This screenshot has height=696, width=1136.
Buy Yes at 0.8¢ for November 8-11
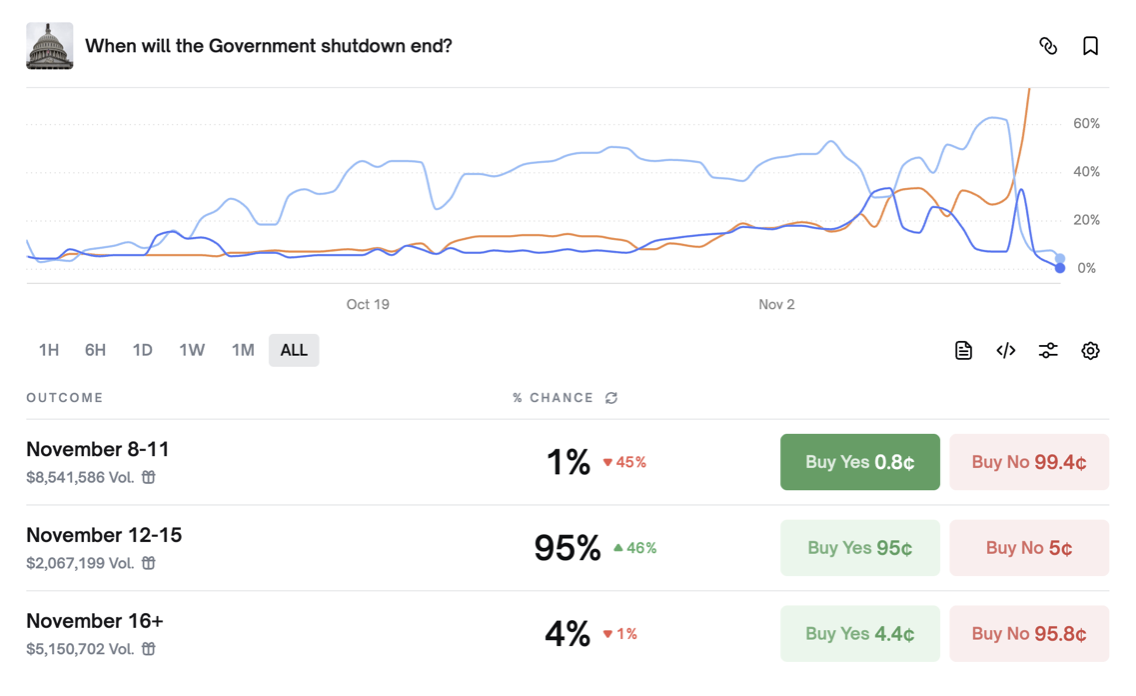(x=860, y=462)
